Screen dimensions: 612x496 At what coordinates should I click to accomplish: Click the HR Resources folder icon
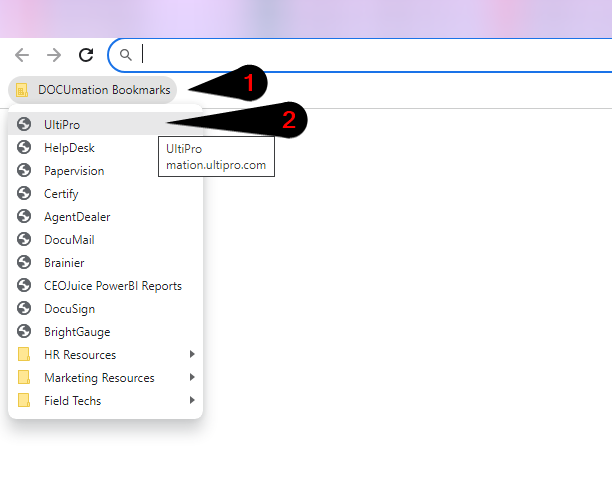click(x=24, y=354)
